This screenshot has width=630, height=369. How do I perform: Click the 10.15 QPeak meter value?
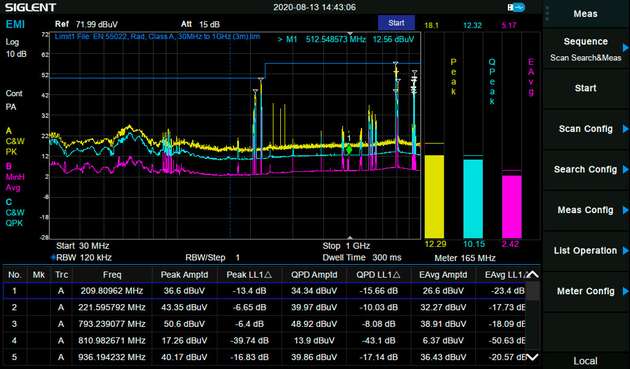474,244
